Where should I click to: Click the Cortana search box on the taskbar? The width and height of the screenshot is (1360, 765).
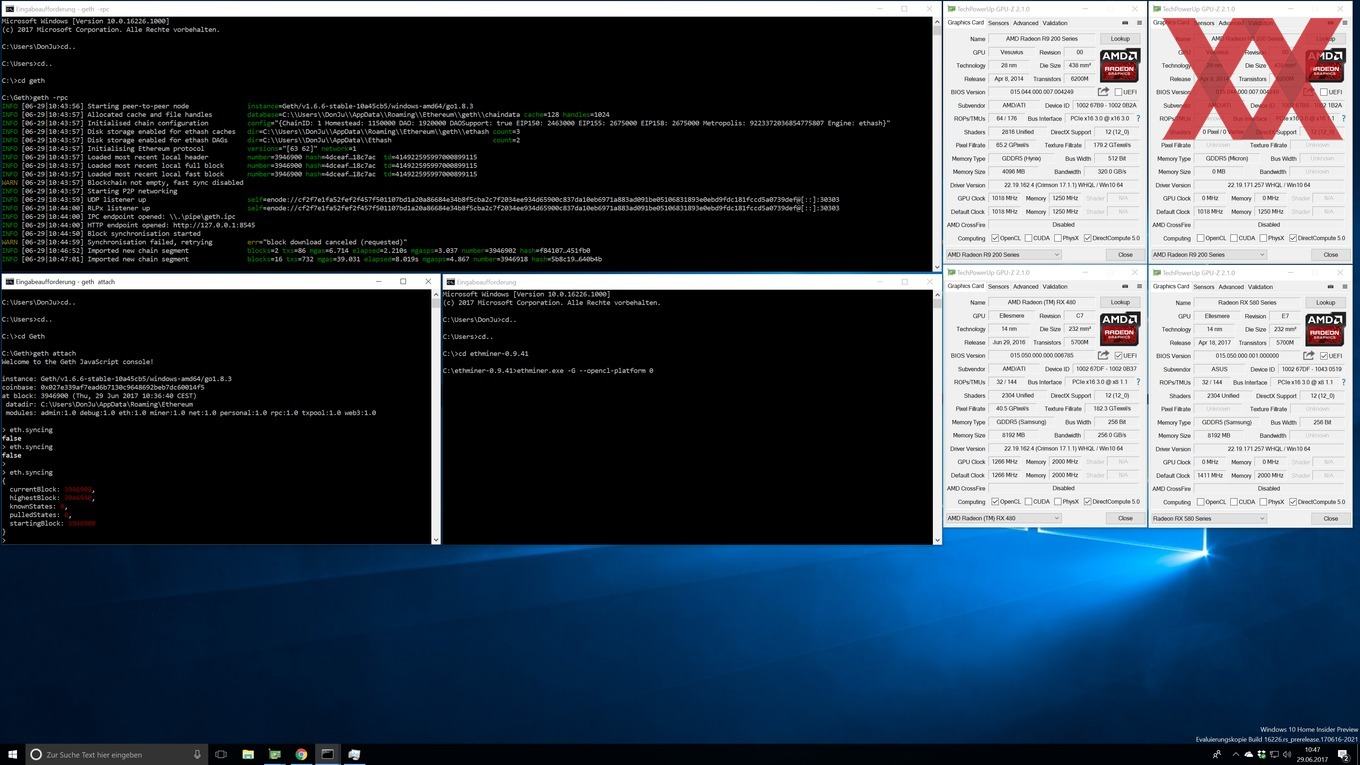pos(115,754)
